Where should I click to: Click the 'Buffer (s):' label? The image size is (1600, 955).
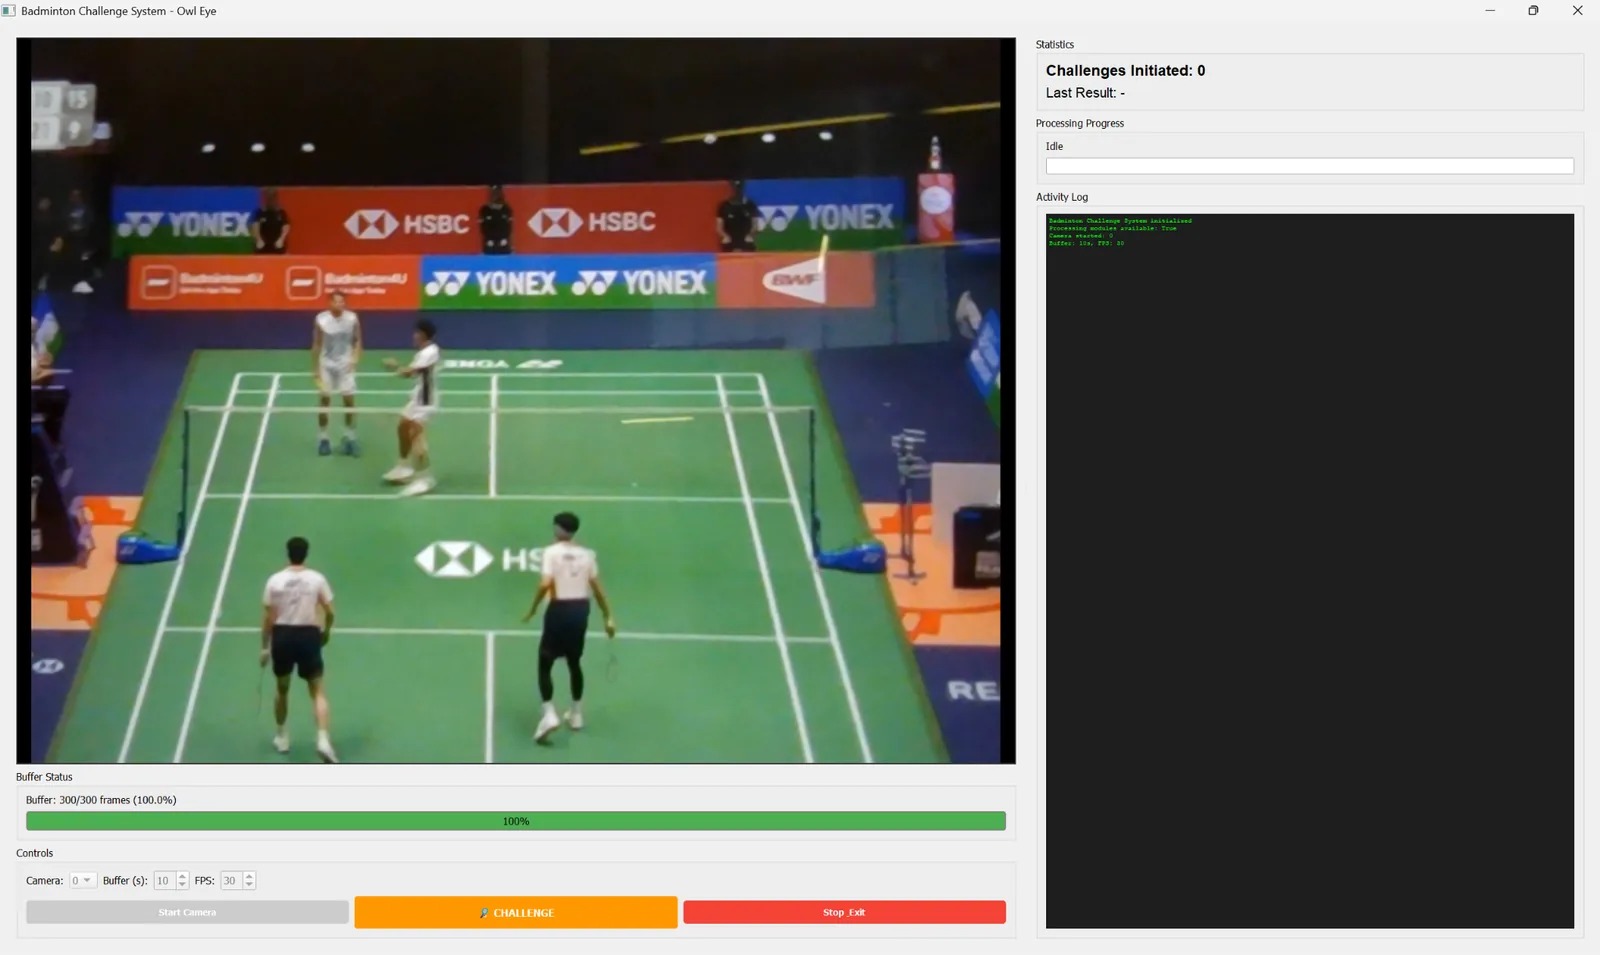pyautogui.click(x=125, y=881)
